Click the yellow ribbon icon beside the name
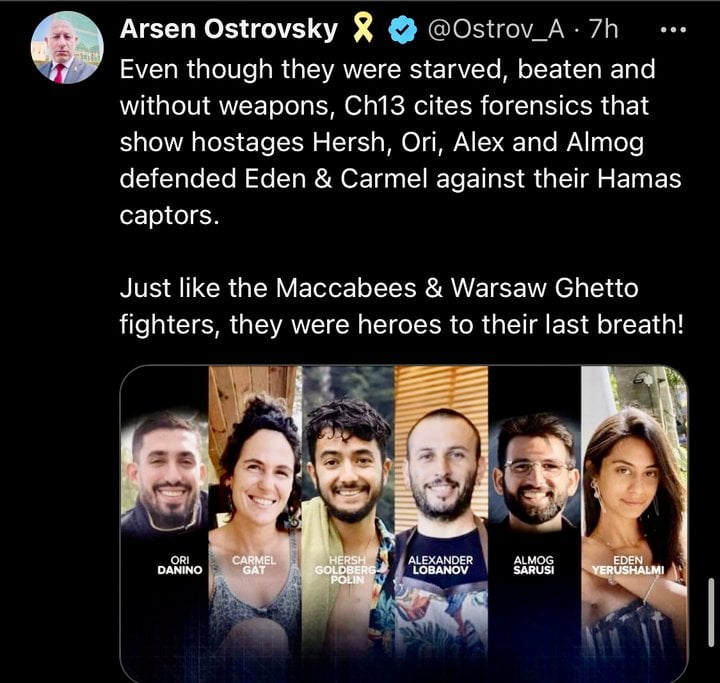The height and width of the screenshot is (683, 720). (x=363, y=28)
